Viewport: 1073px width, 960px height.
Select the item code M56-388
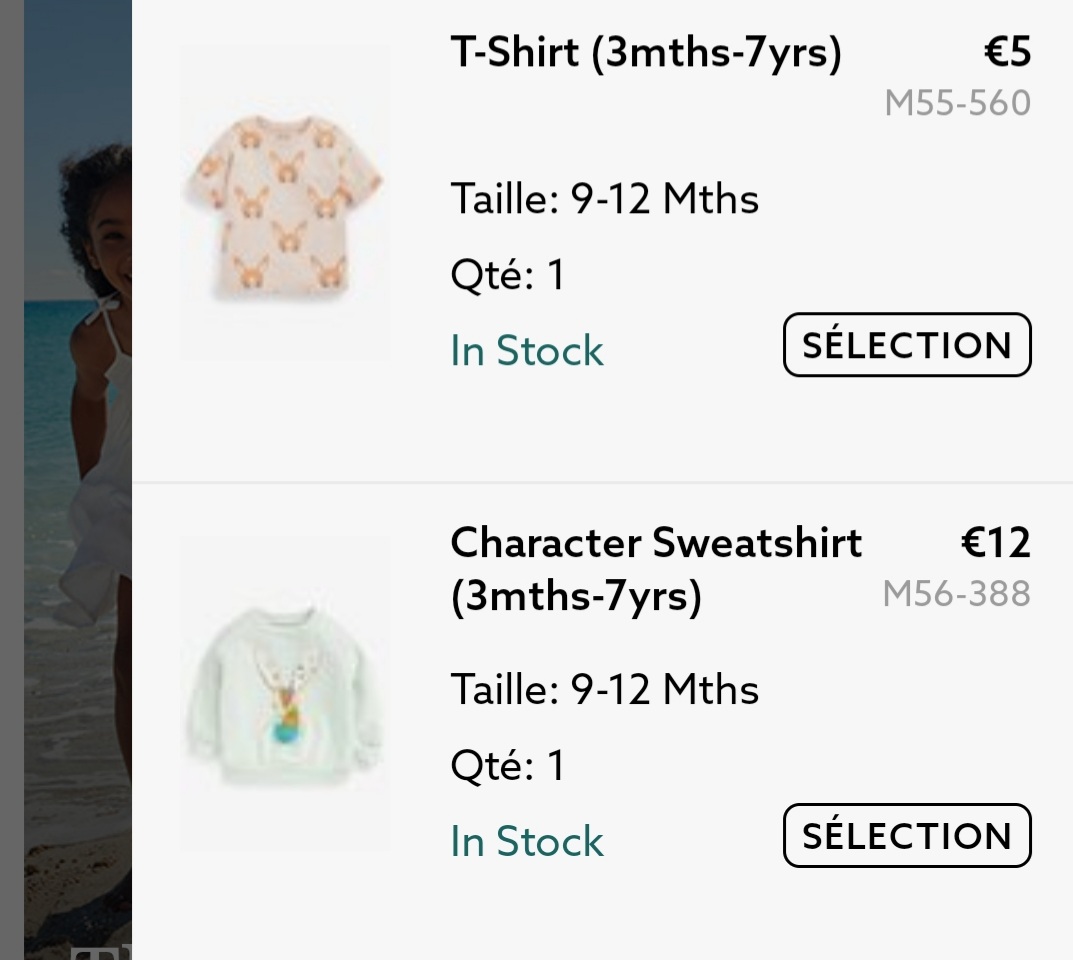coord(956,594)
